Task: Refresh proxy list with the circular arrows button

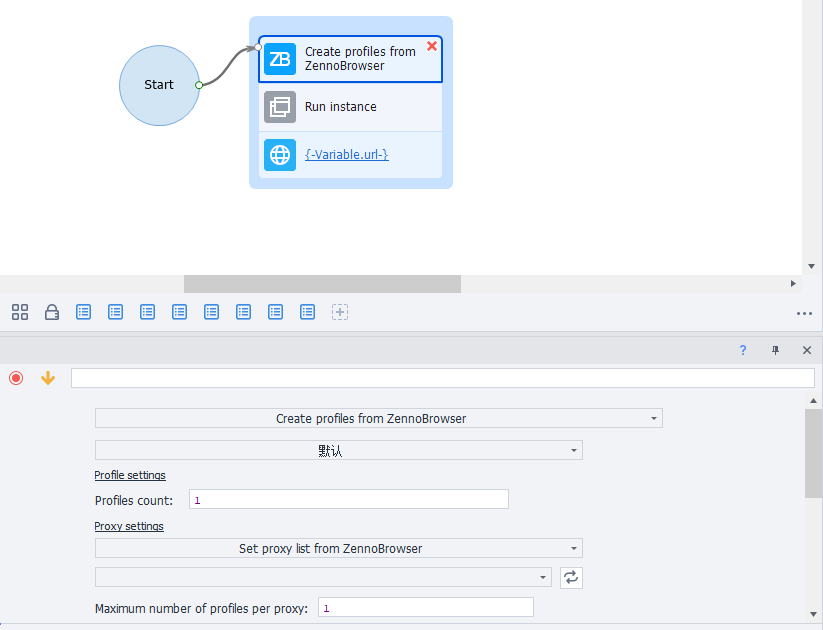Action: click(571, 578)
